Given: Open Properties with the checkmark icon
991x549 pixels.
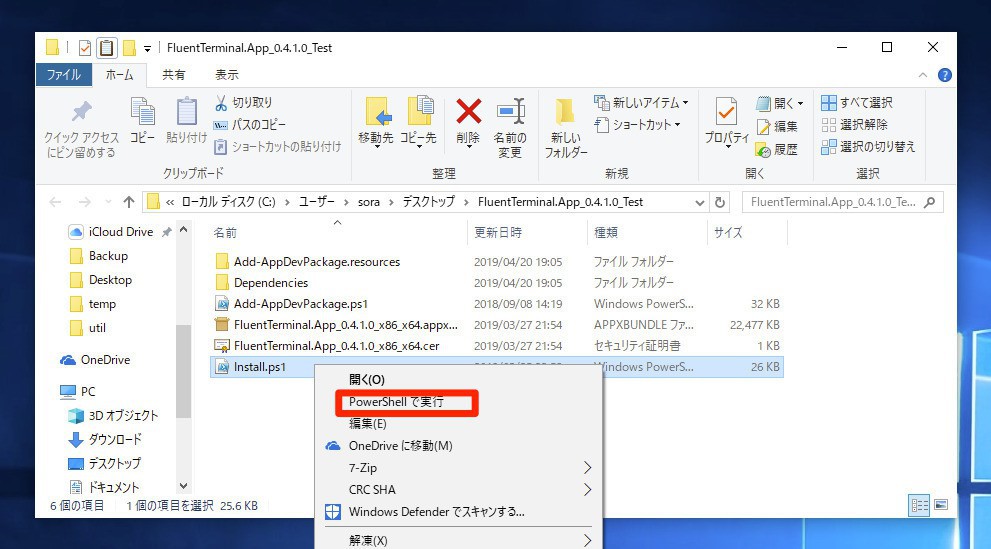Looking at the screenshot, I should pyautogui.click(x=726, y=112).
